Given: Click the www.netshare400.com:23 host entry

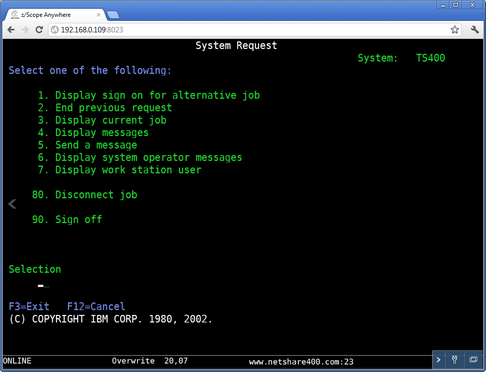Looking at the screenshot, I should pos(301,362).
